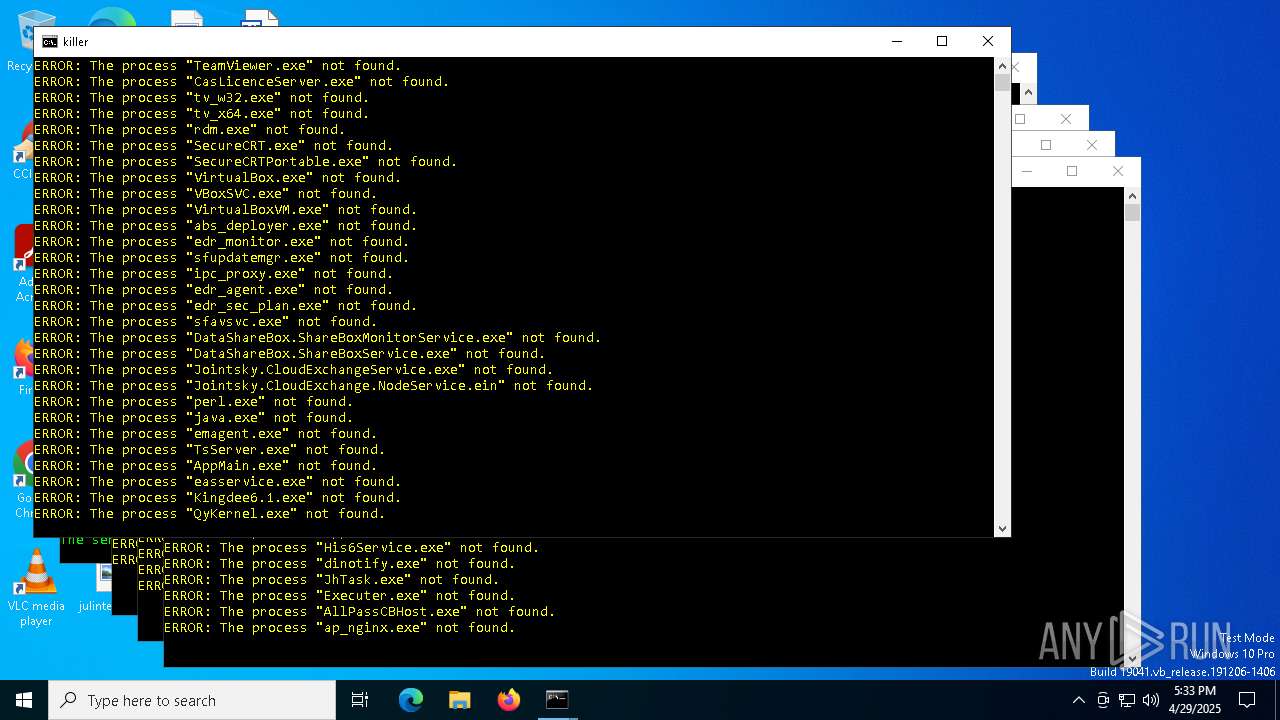The width and height of the screenshot is (1280, 720).
Task: Open Task View from the taskbar
Action: (x=360, y=700)
